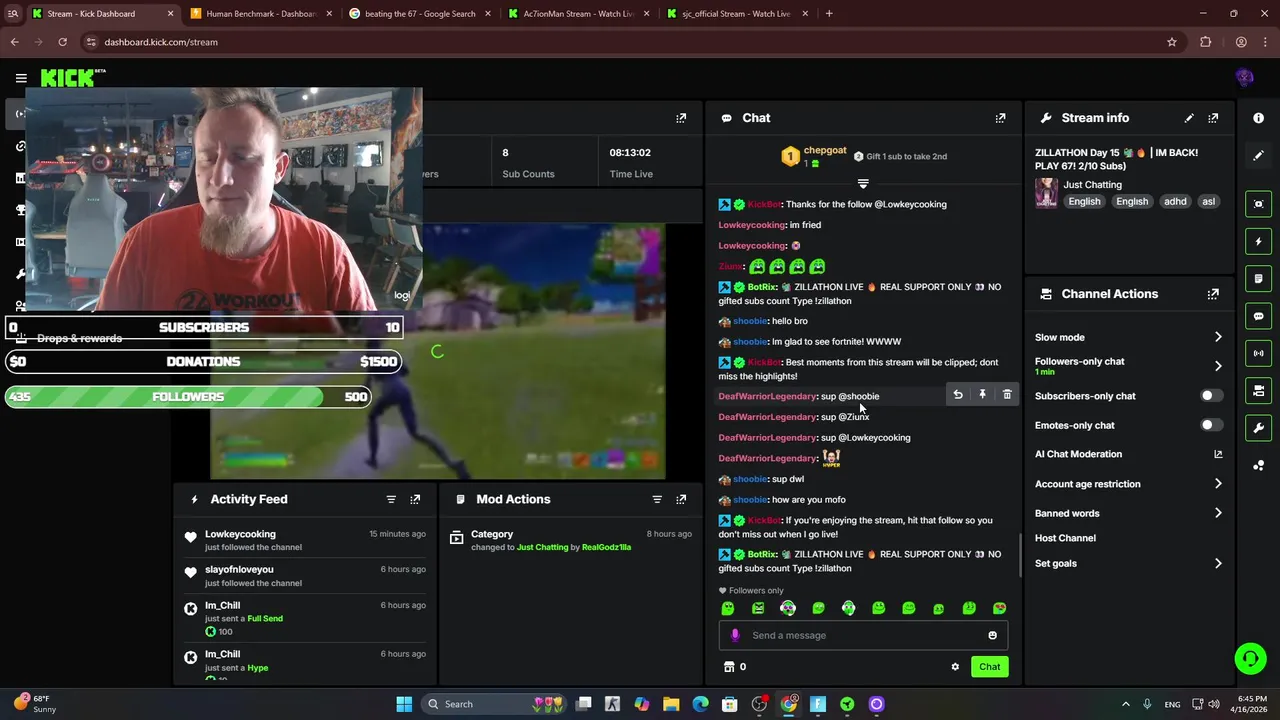
Task: Open File Explorer from taskbar
Action: point(671,704)
